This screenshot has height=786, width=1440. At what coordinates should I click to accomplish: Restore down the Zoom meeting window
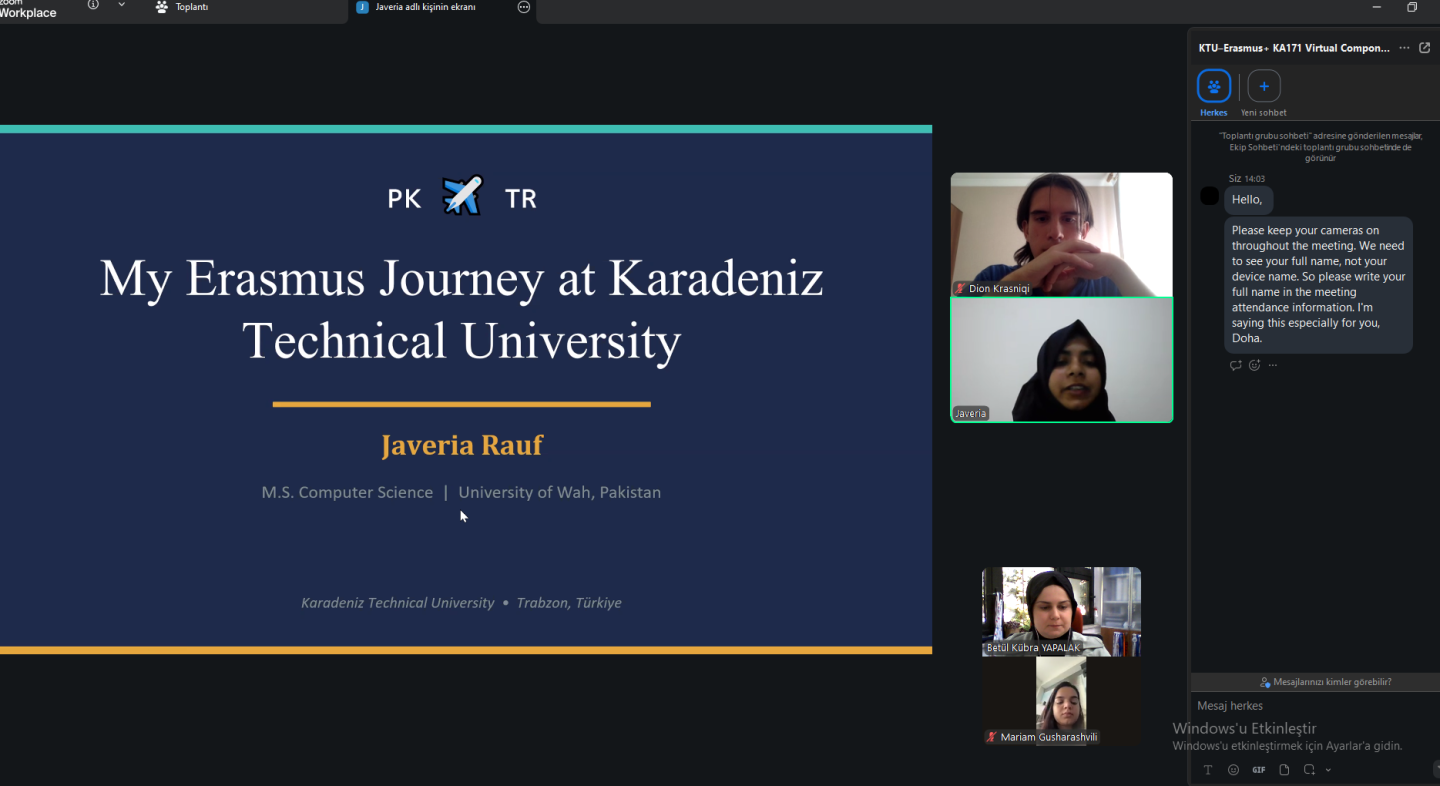(1412, 7)
